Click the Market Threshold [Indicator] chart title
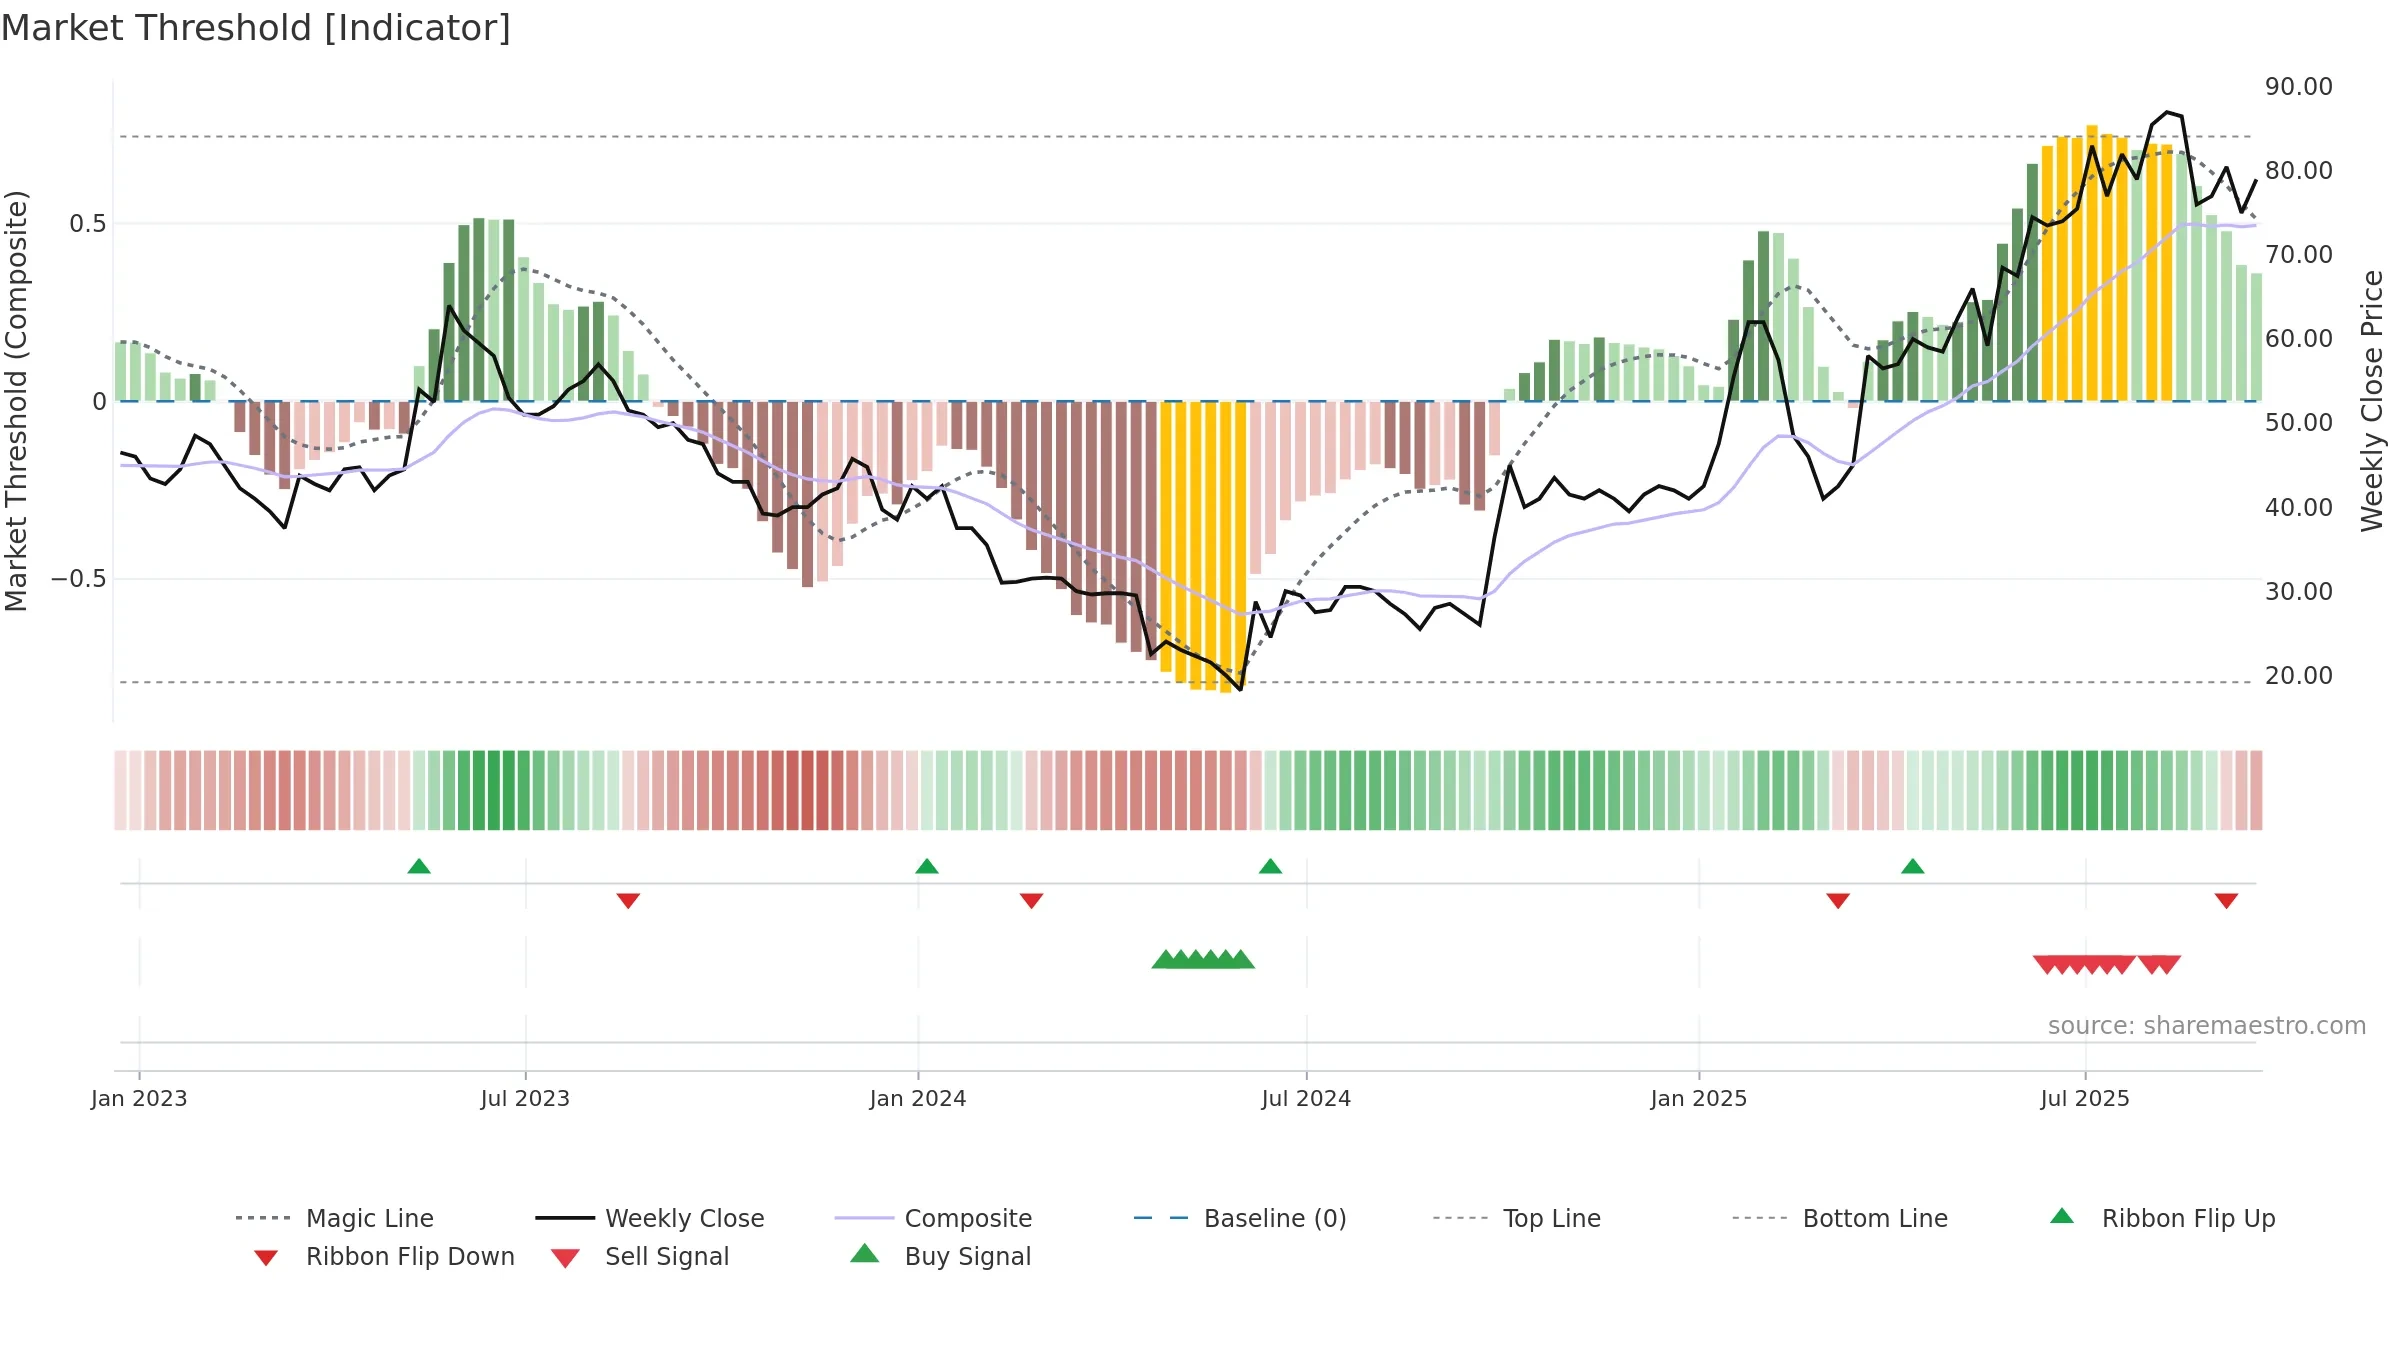 coord(256,28)
